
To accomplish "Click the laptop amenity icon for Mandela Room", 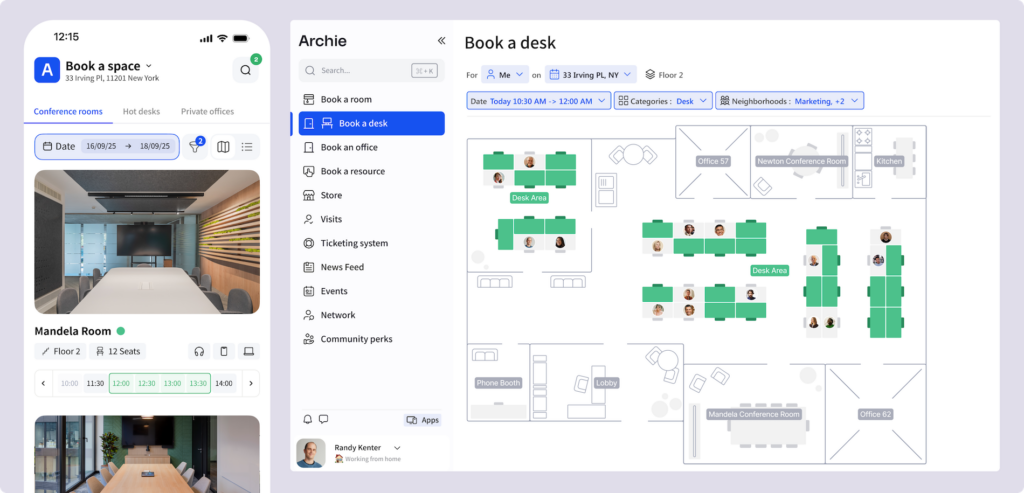I will 248,351.
